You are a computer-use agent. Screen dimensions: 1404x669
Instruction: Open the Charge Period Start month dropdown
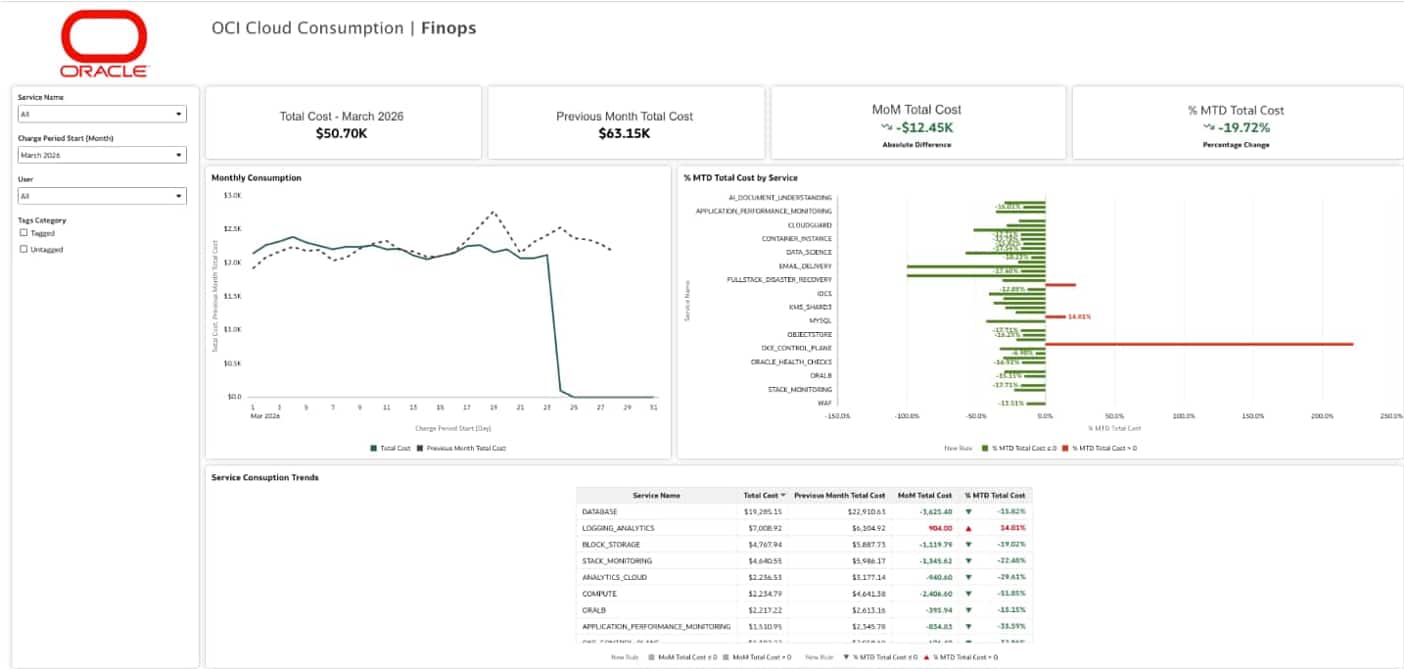[102, 155]
